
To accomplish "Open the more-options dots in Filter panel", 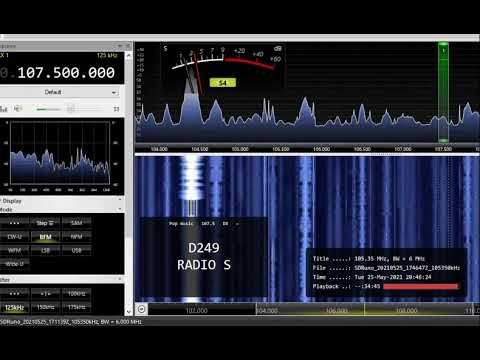I will point(14,294).
